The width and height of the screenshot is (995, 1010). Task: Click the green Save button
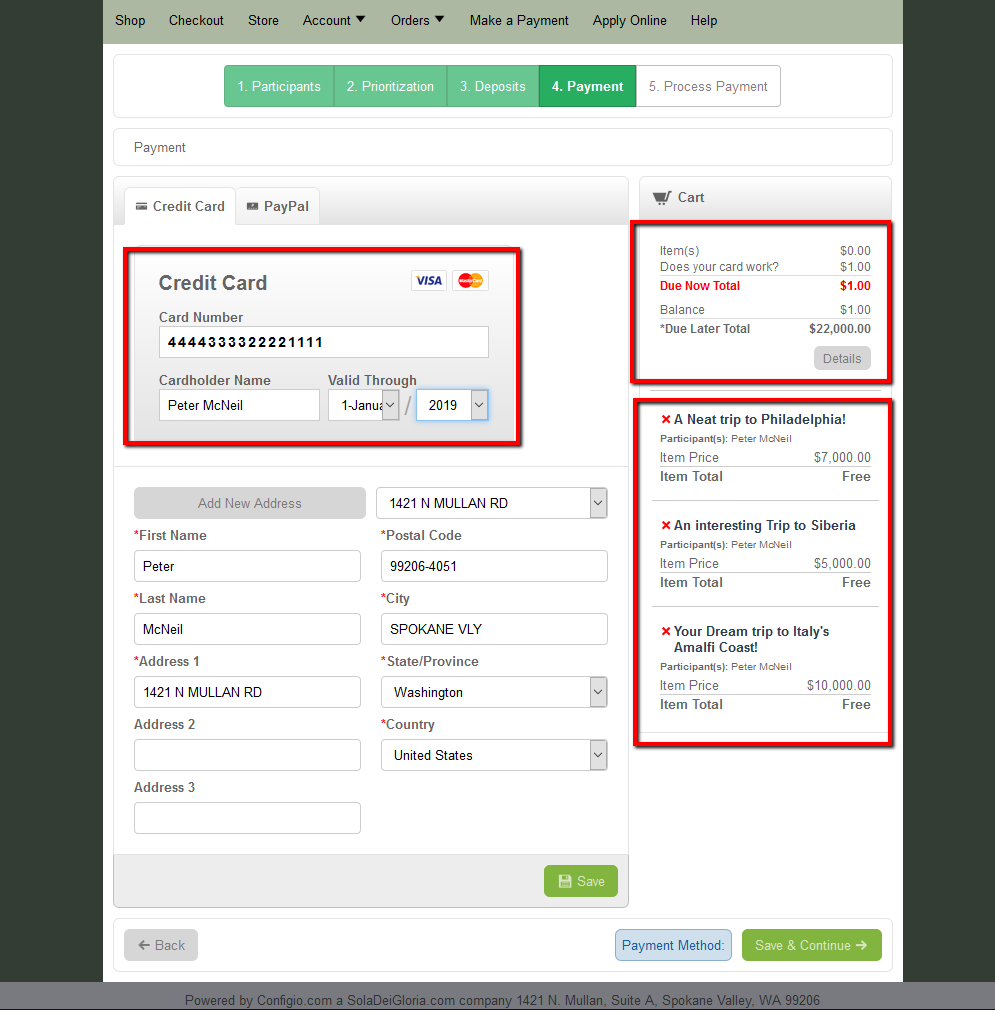pyautogui.click(x=581, y=881)
